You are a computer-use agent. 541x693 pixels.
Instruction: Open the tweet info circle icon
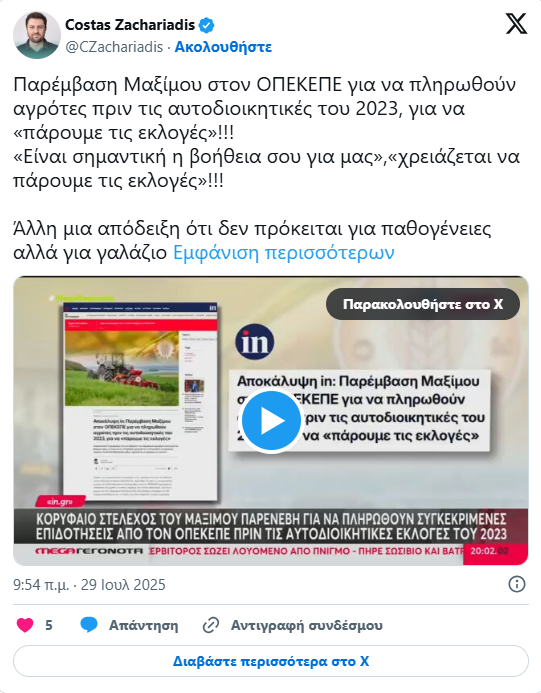click(x=517, y=584)
